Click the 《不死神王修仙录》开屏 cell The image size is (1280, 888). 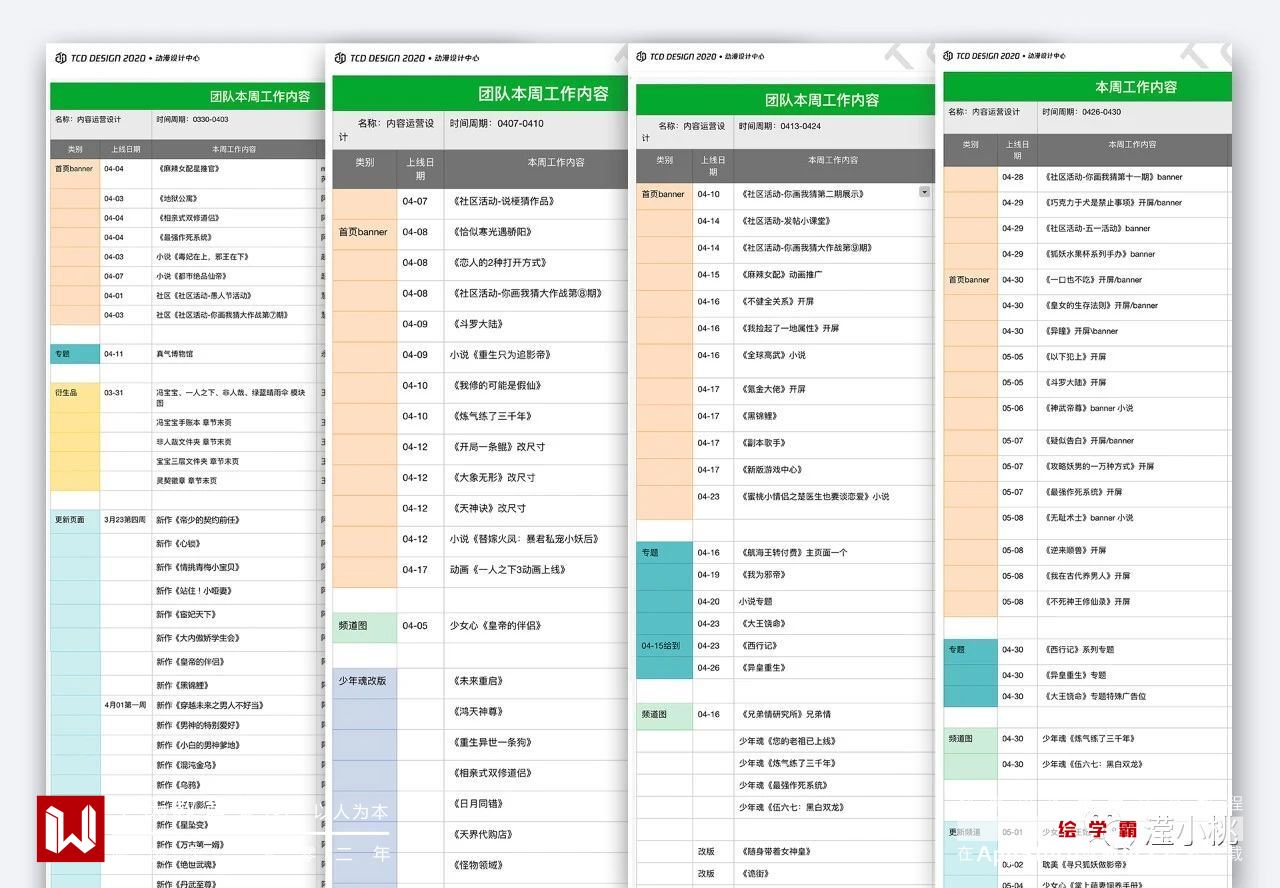coord(1134,602)
